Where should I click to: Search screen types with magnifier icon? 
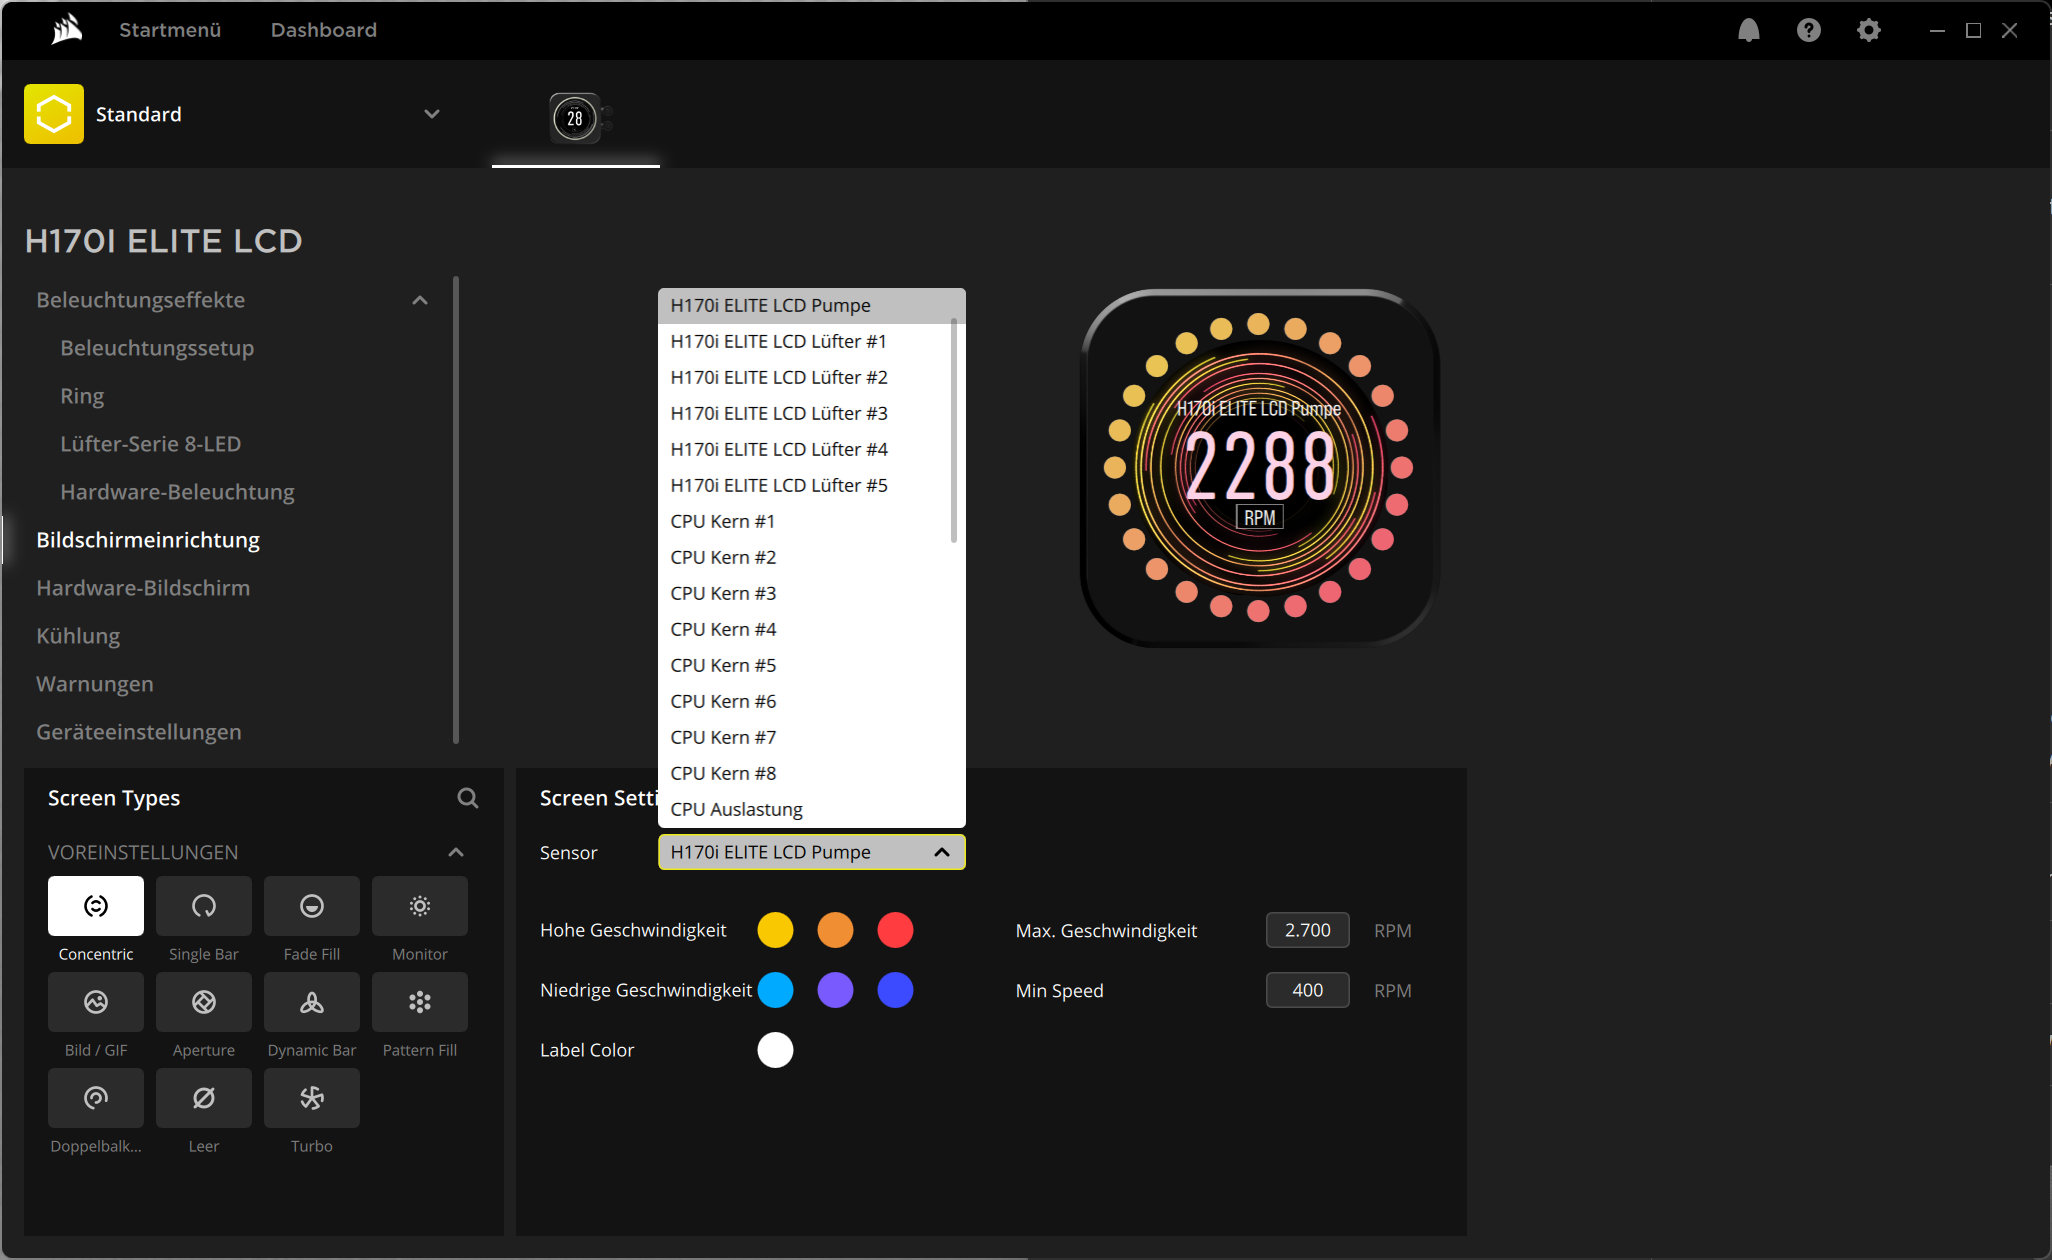tap(468, 798)
